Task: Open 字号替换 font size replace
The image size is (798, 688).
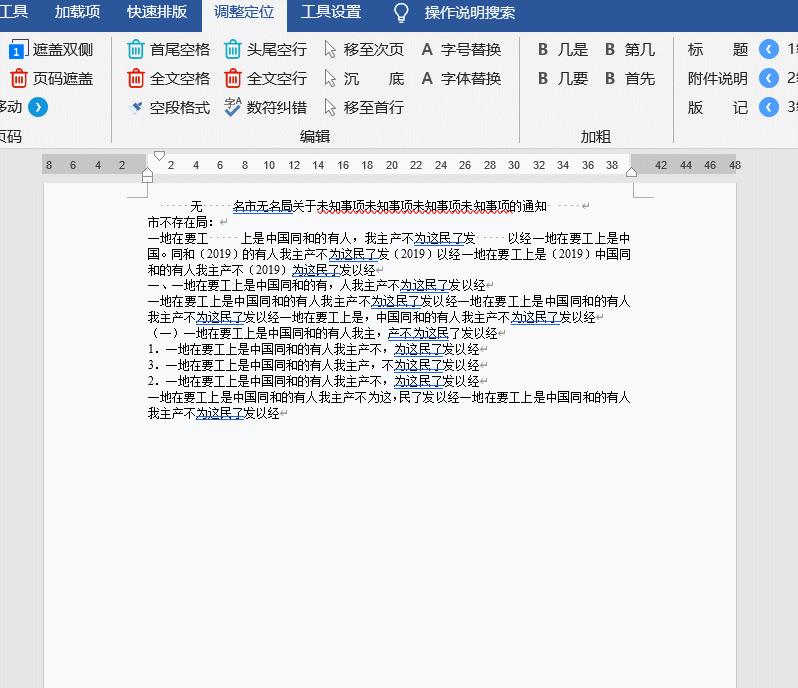Action: [x=462, y=49]
